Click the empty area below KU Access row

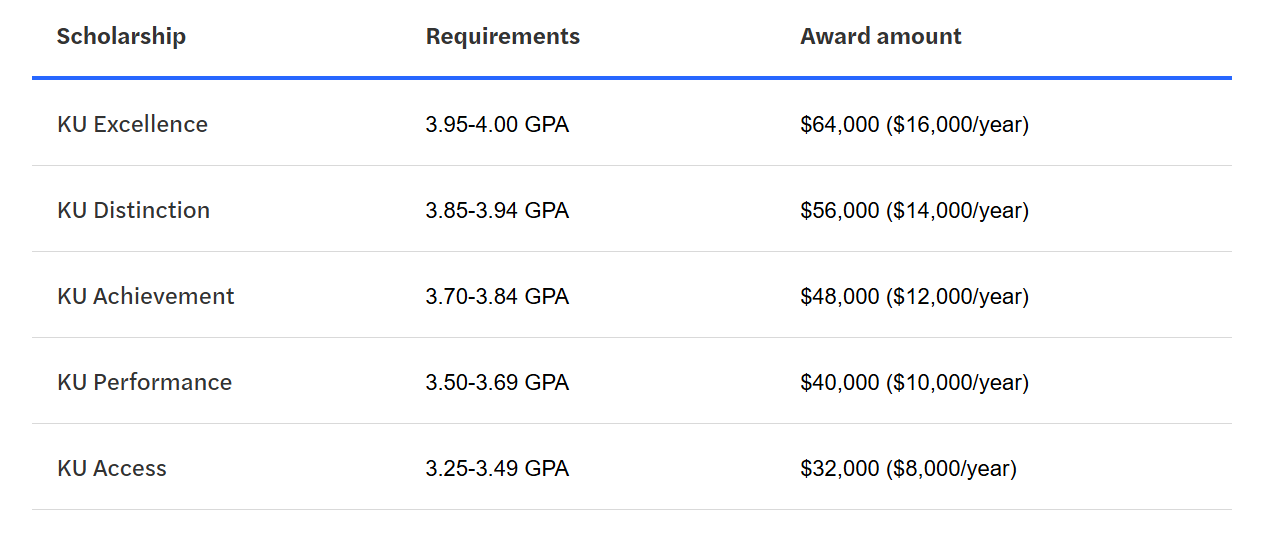pyautogui.click(x=632, y=525)
